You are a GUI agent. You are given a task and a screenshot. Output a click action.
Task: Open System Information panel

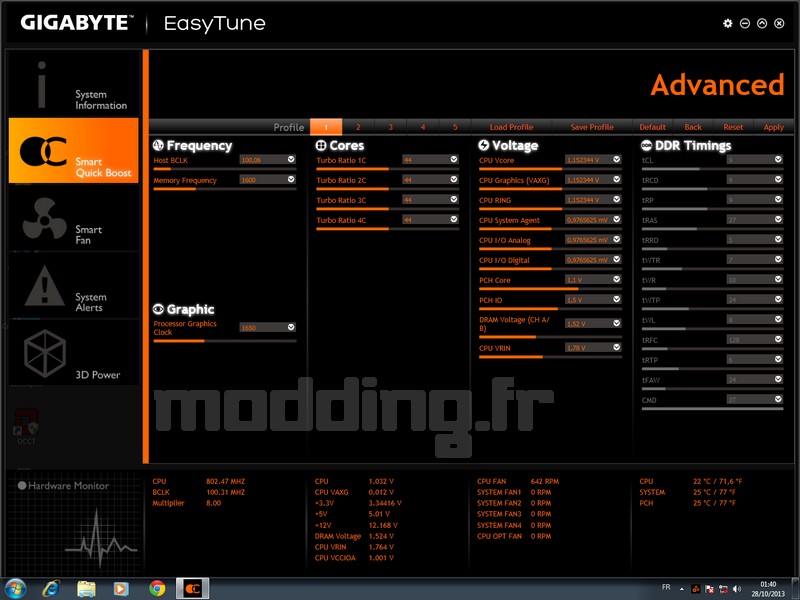click(73, 84)
